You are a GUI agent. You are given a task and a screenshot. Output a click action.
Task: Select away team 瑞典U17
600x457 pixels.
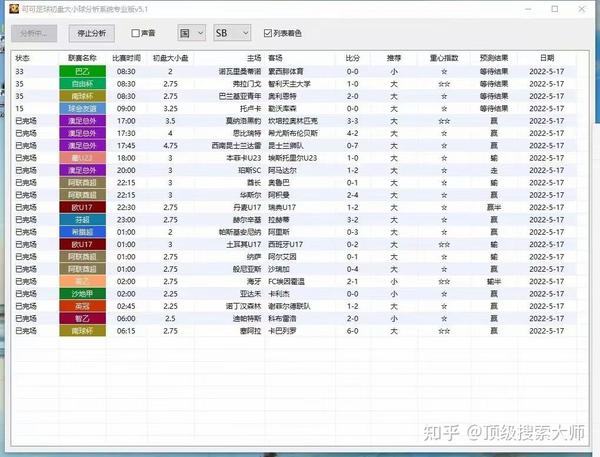(x=282, y=207)
